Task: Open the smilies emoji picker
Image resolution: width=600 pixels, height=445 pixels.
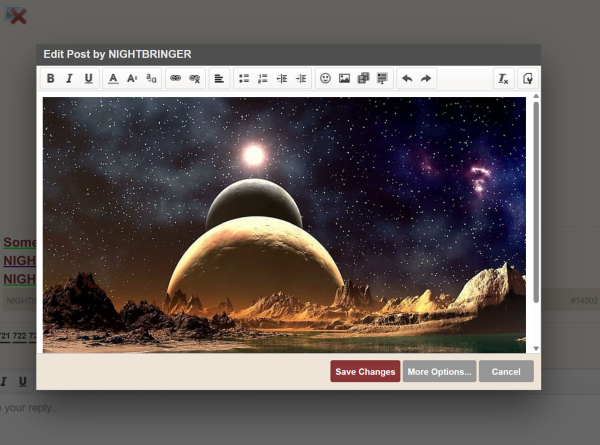Action: [325, 79]
